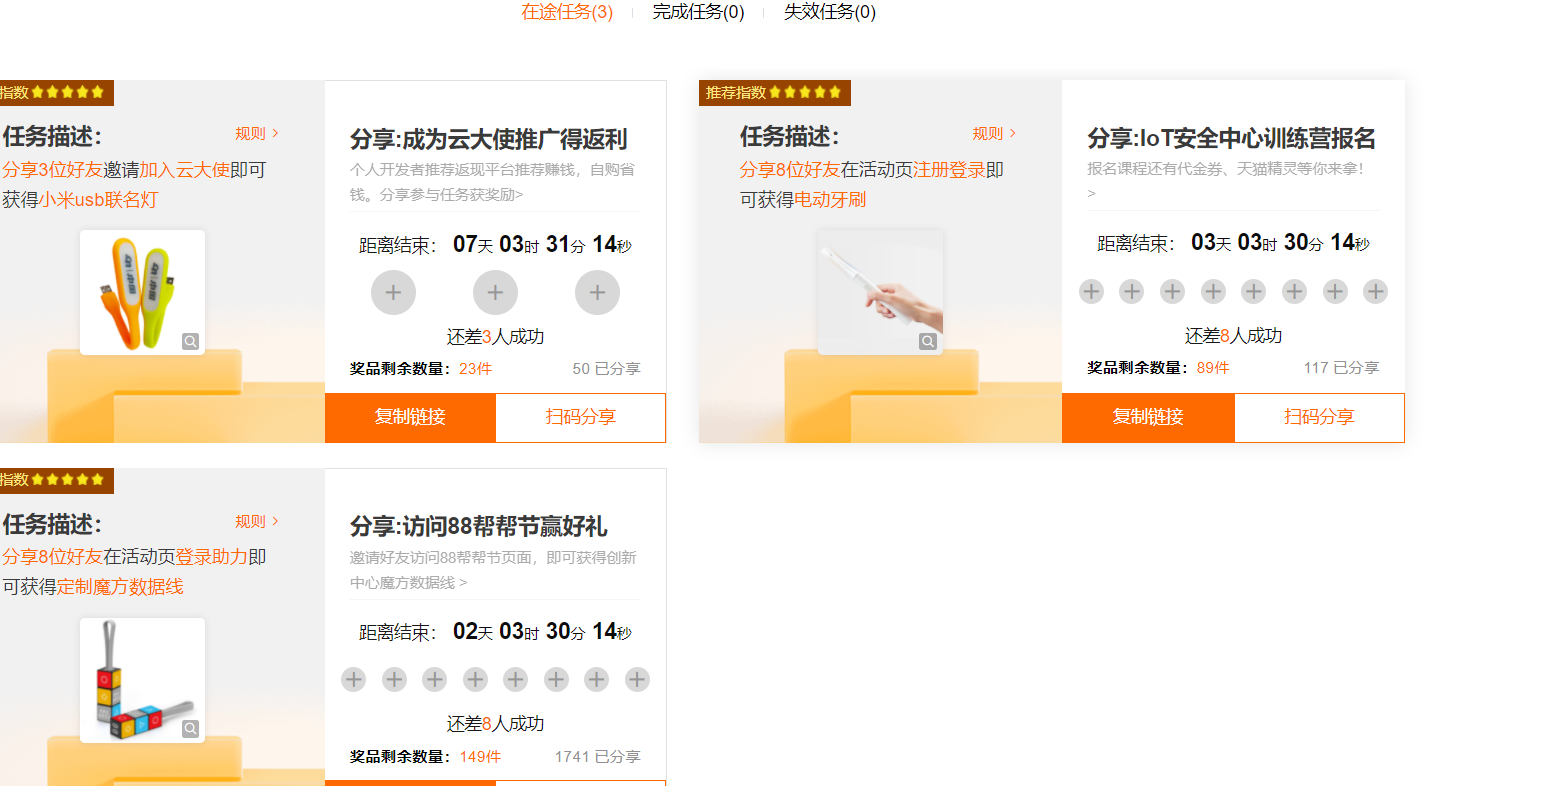Click 扫码分享 for IoT安全中心训练营报名 task
This screenshot has height=786, width=1542.
click(1319, 417)
